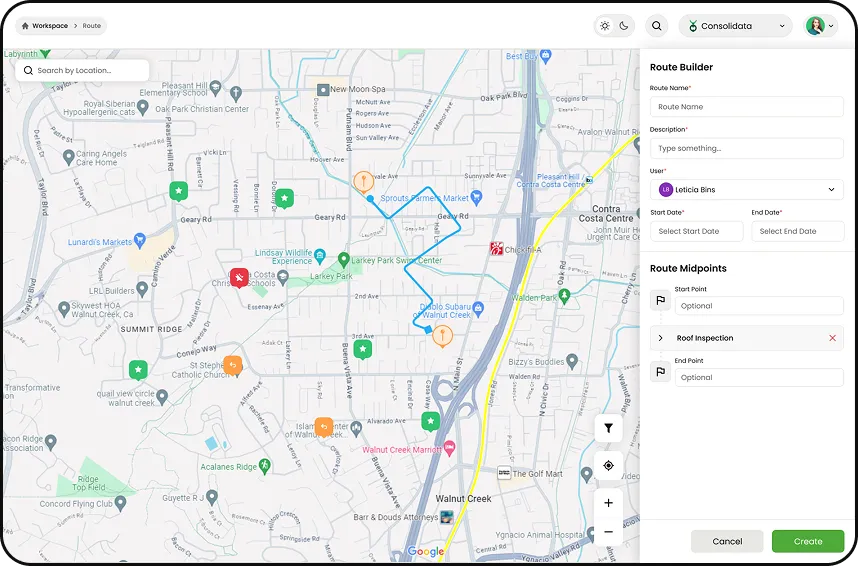Zoom out the map with minus
Image resolution: width=858 pixels, height=566 pixels.
point(608,532)
